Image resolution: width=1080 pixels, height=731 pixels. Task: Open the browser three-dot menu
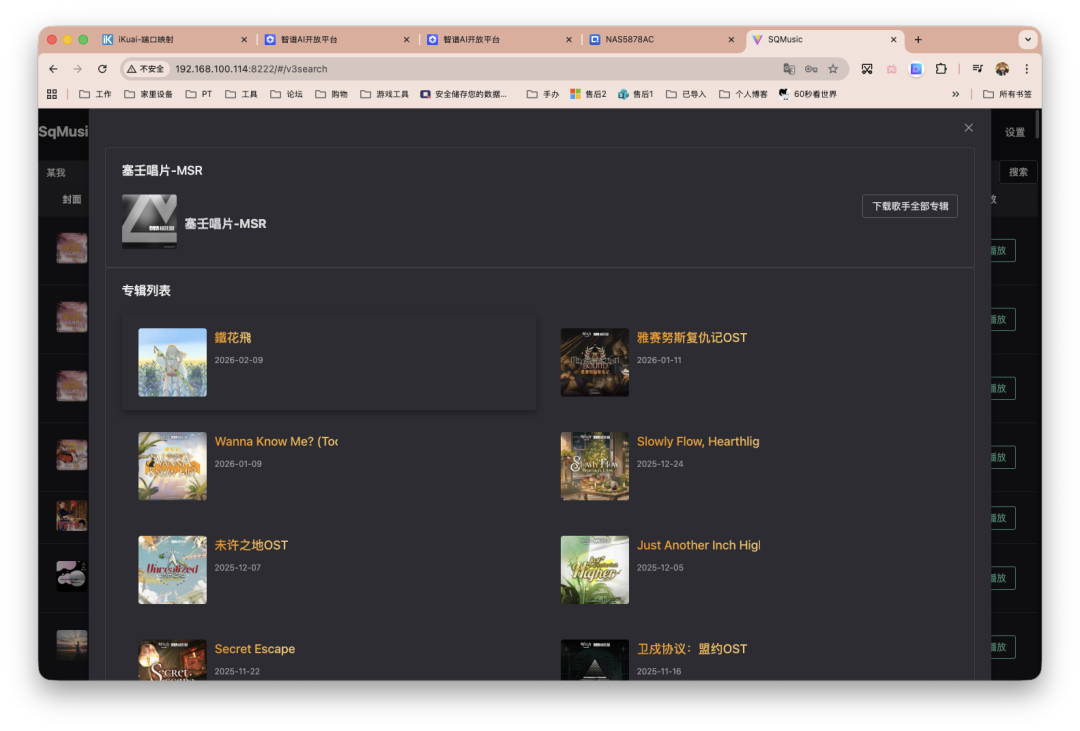(x=1026, y=68)
